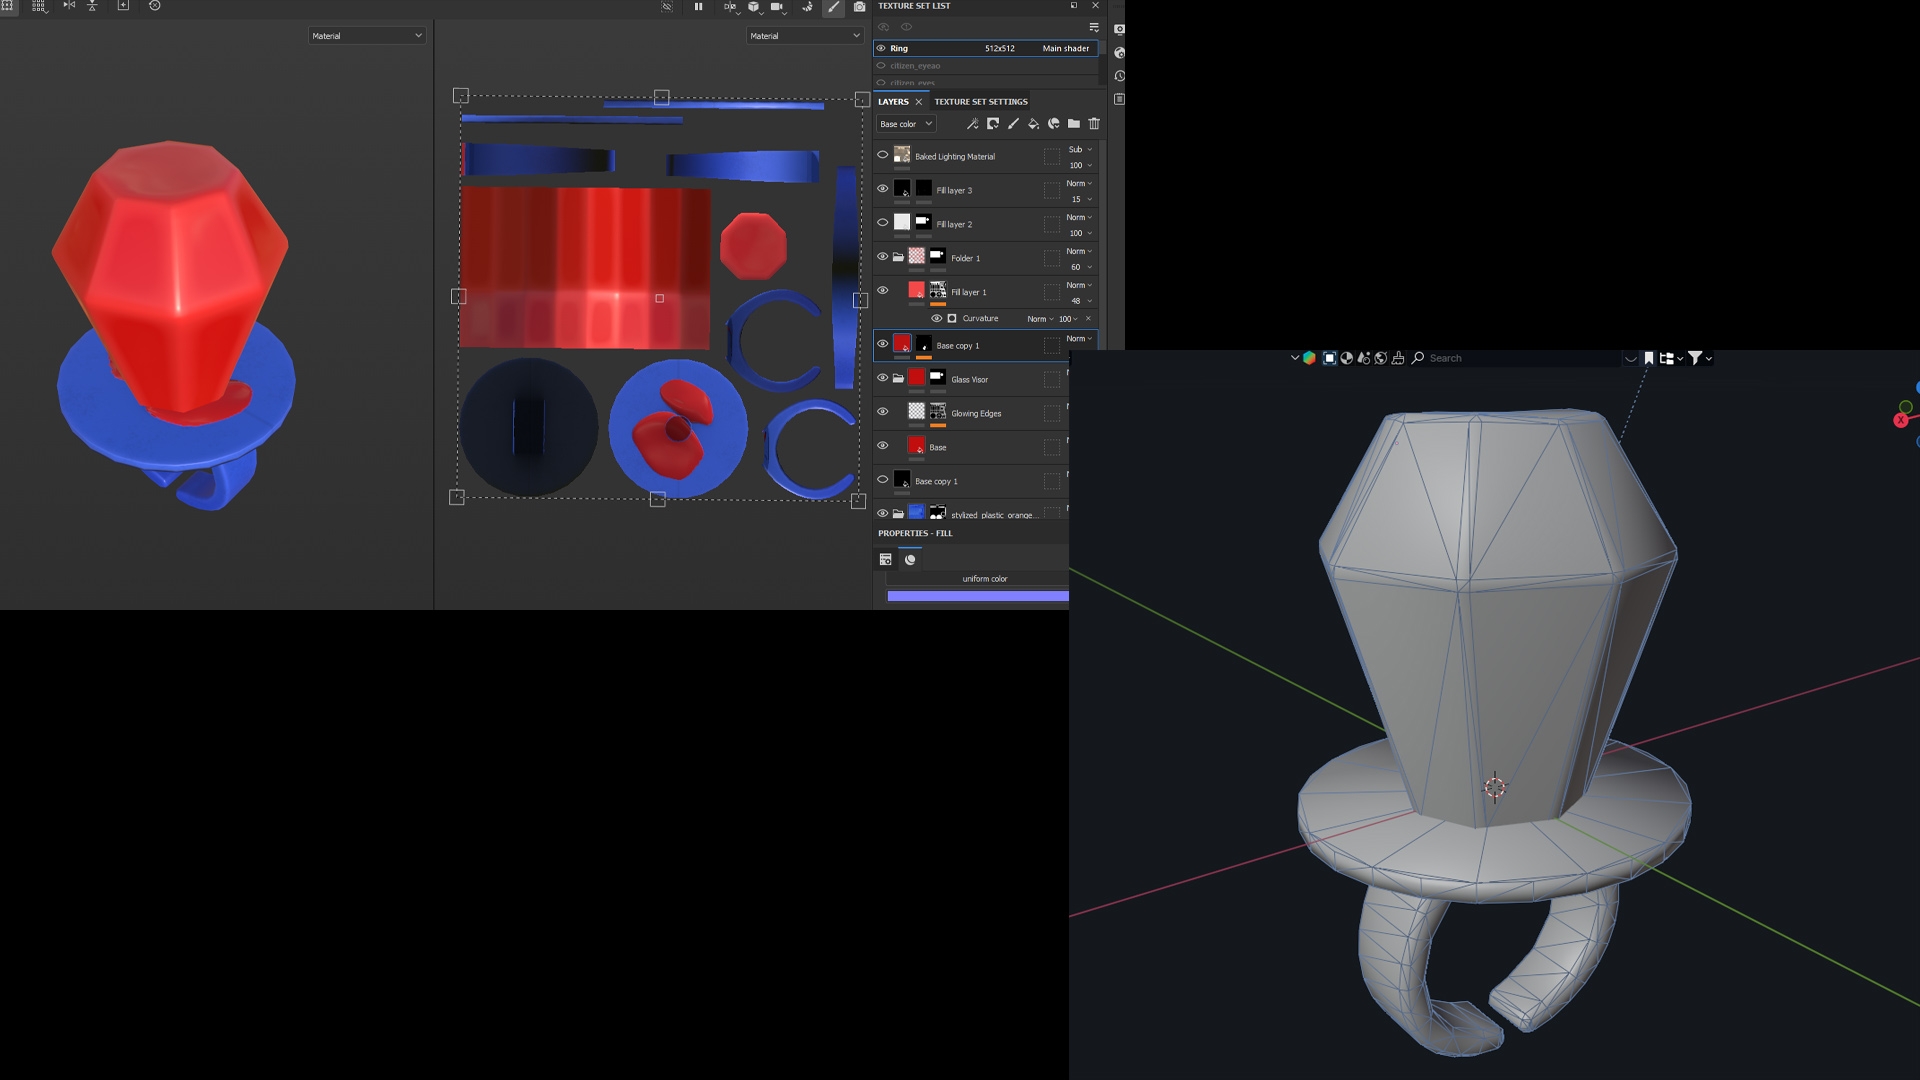
Task: Select the Layers tab
Action: 893,102
